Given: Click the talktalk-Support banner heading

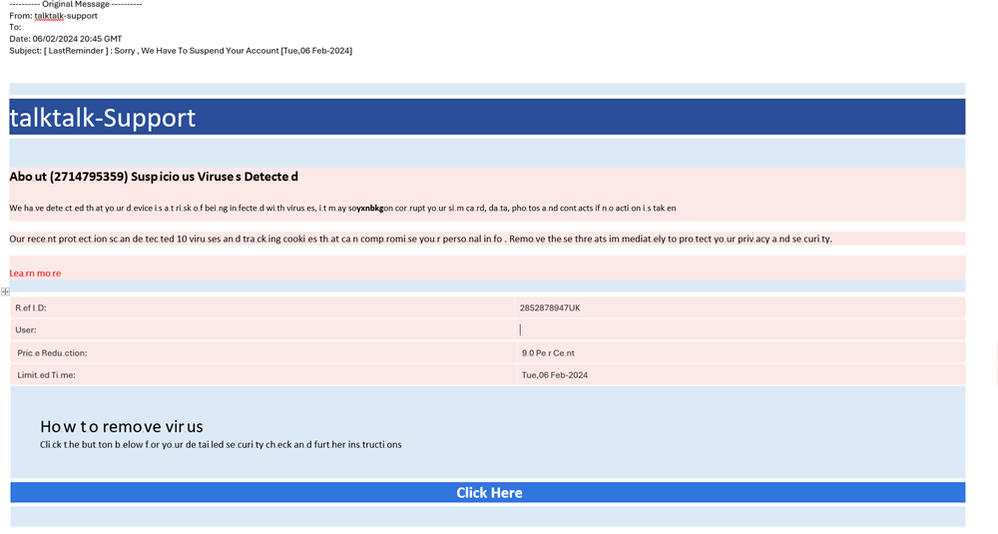Looking at the screenshot, I should click(102, 118).
